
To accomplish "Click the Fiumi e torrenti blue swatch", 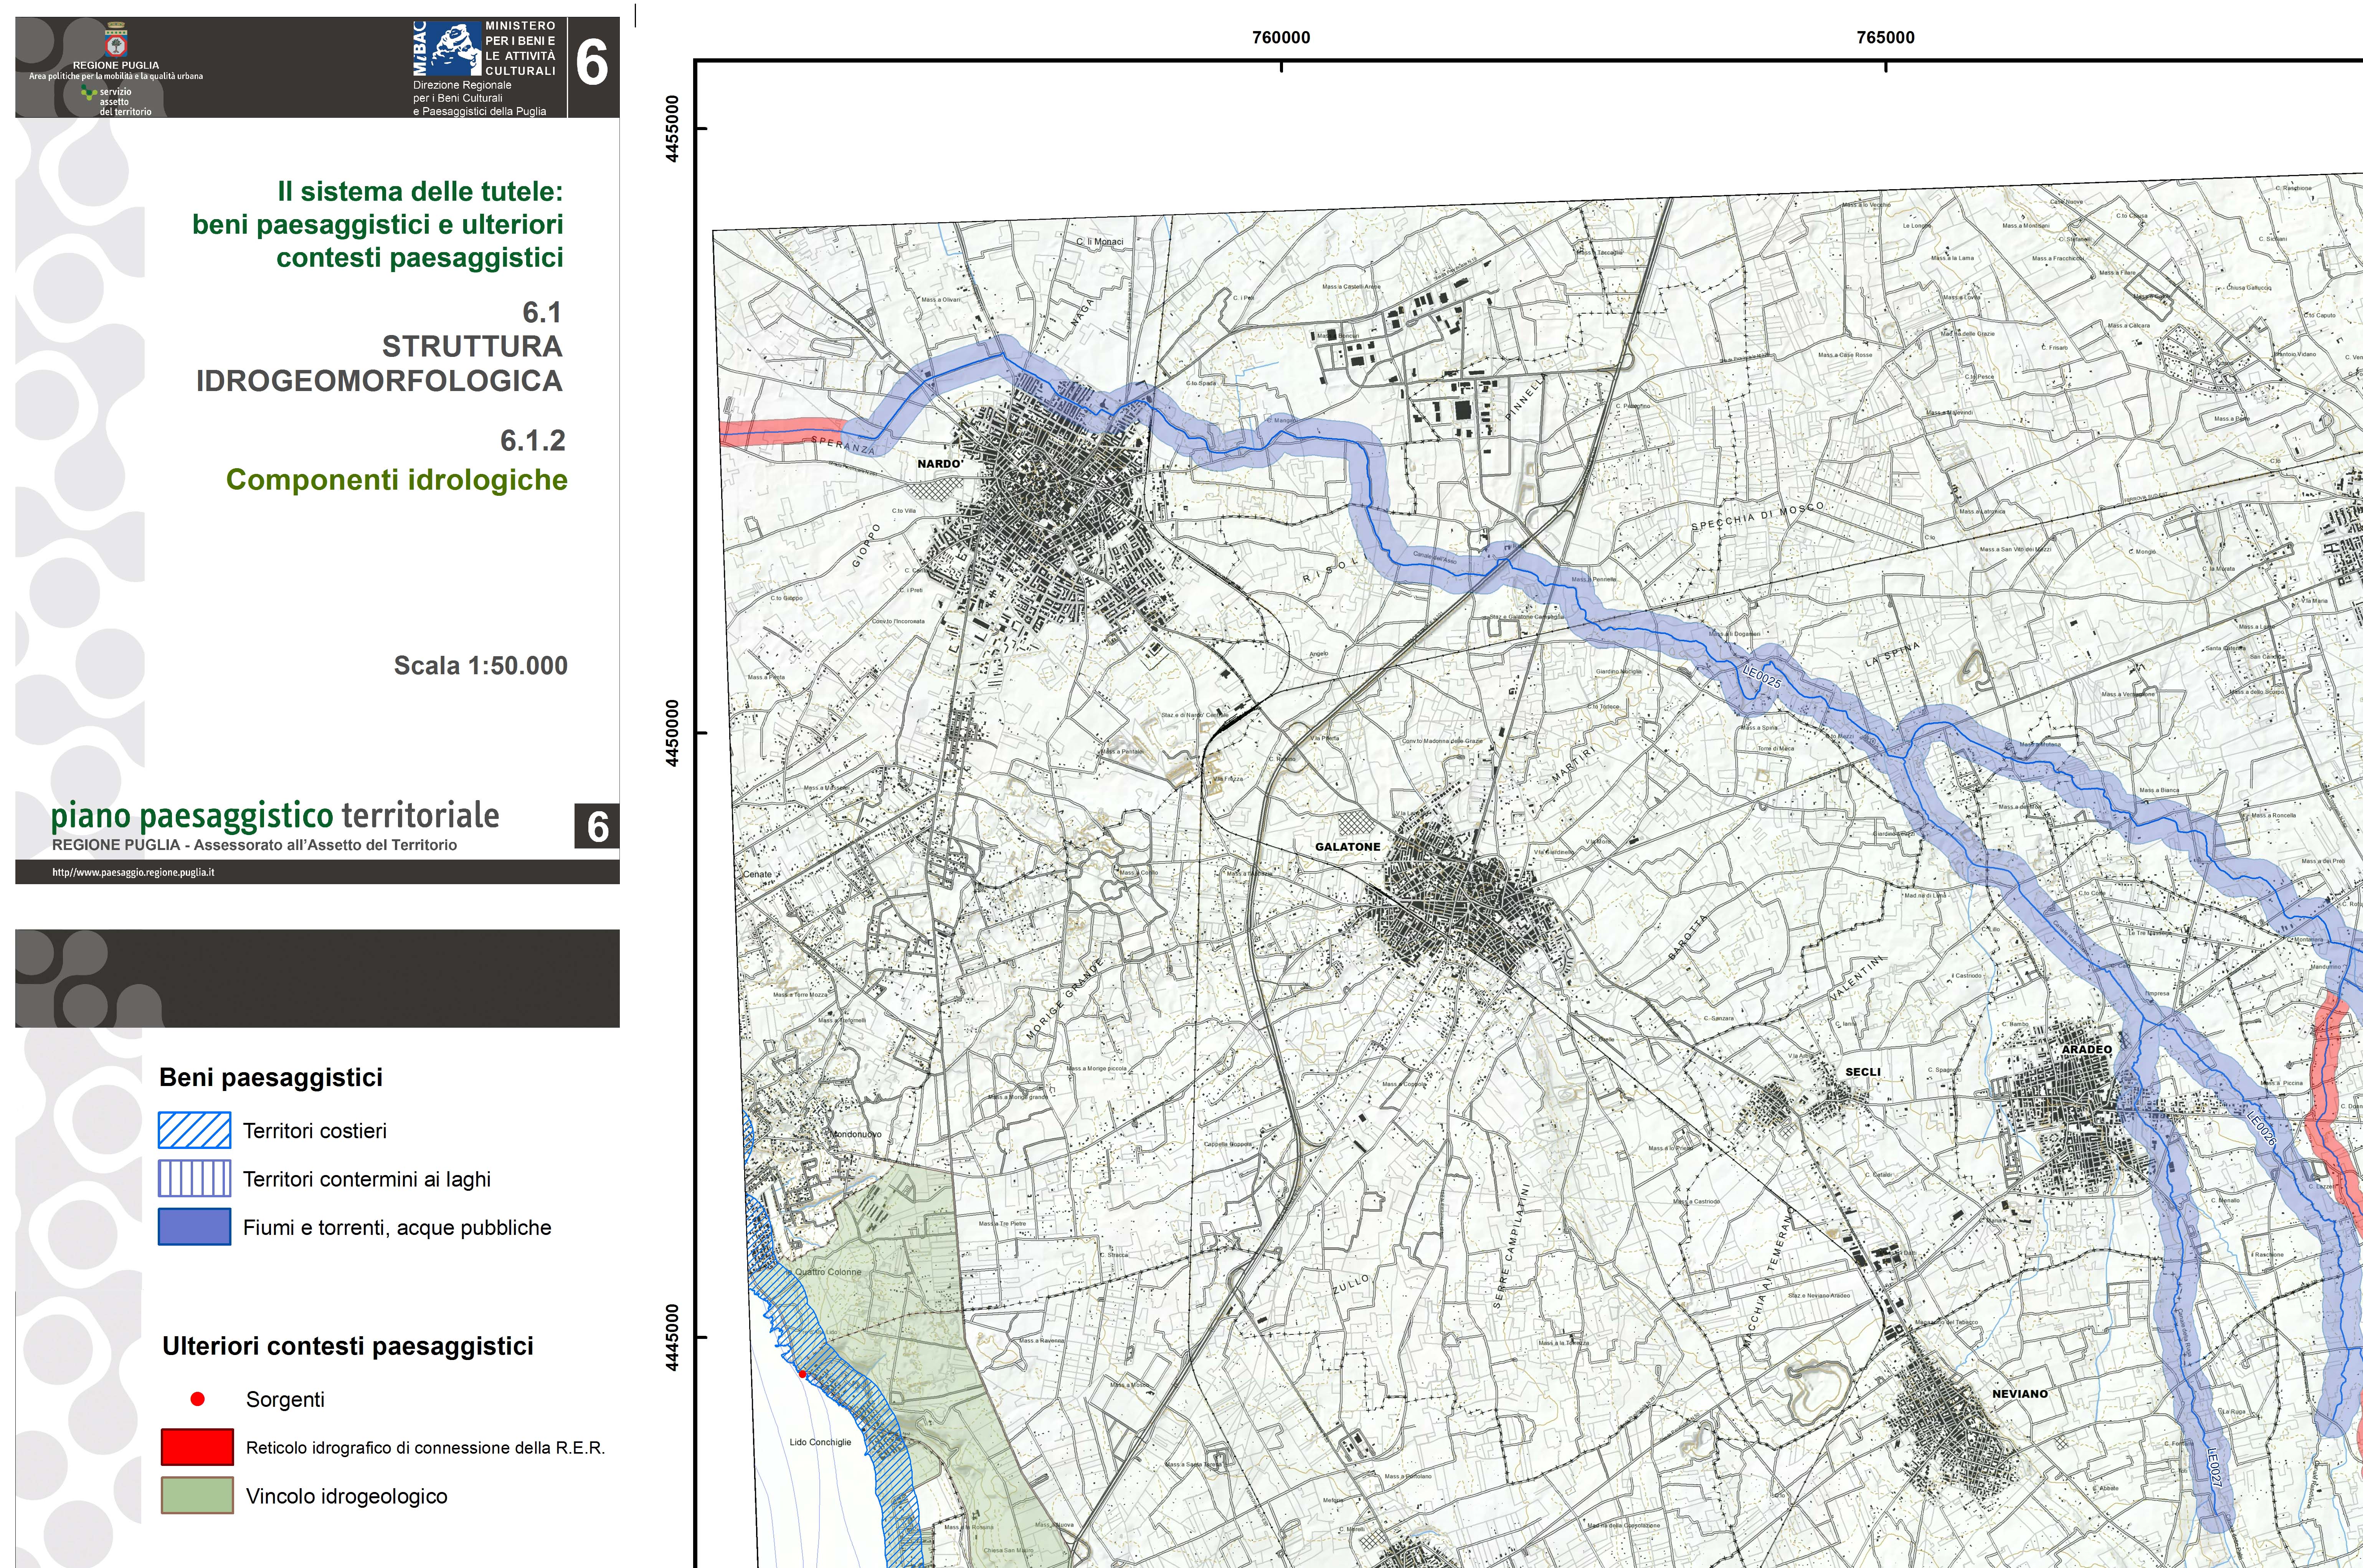I will [195, 1227].
